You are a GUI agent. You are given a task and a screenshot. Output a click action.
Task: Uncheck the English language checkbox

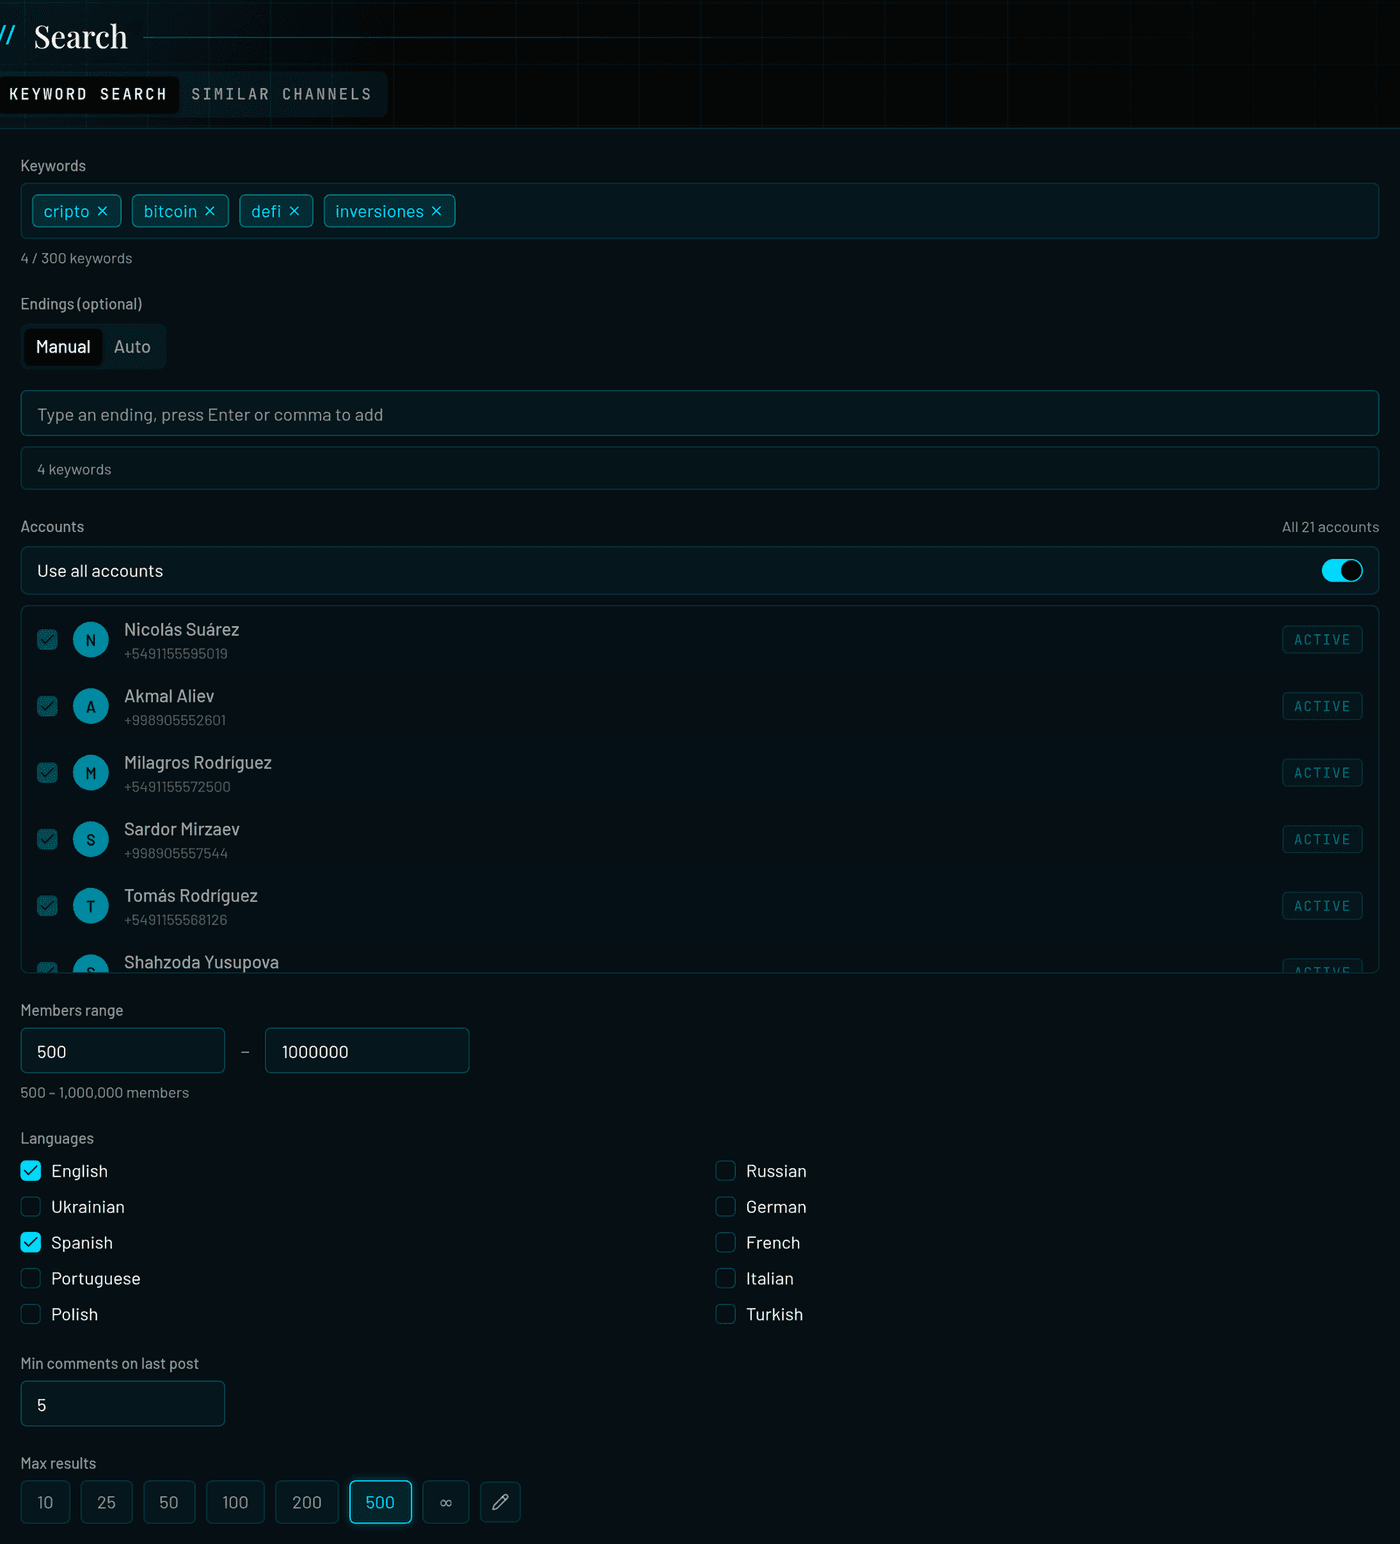coord(31,1171)
